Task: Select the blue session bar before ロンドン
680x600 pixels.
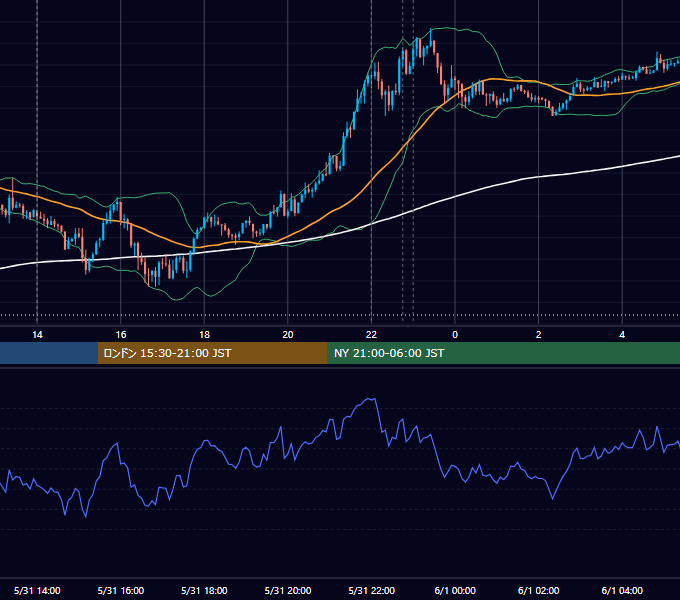Action: coord(49,353)
